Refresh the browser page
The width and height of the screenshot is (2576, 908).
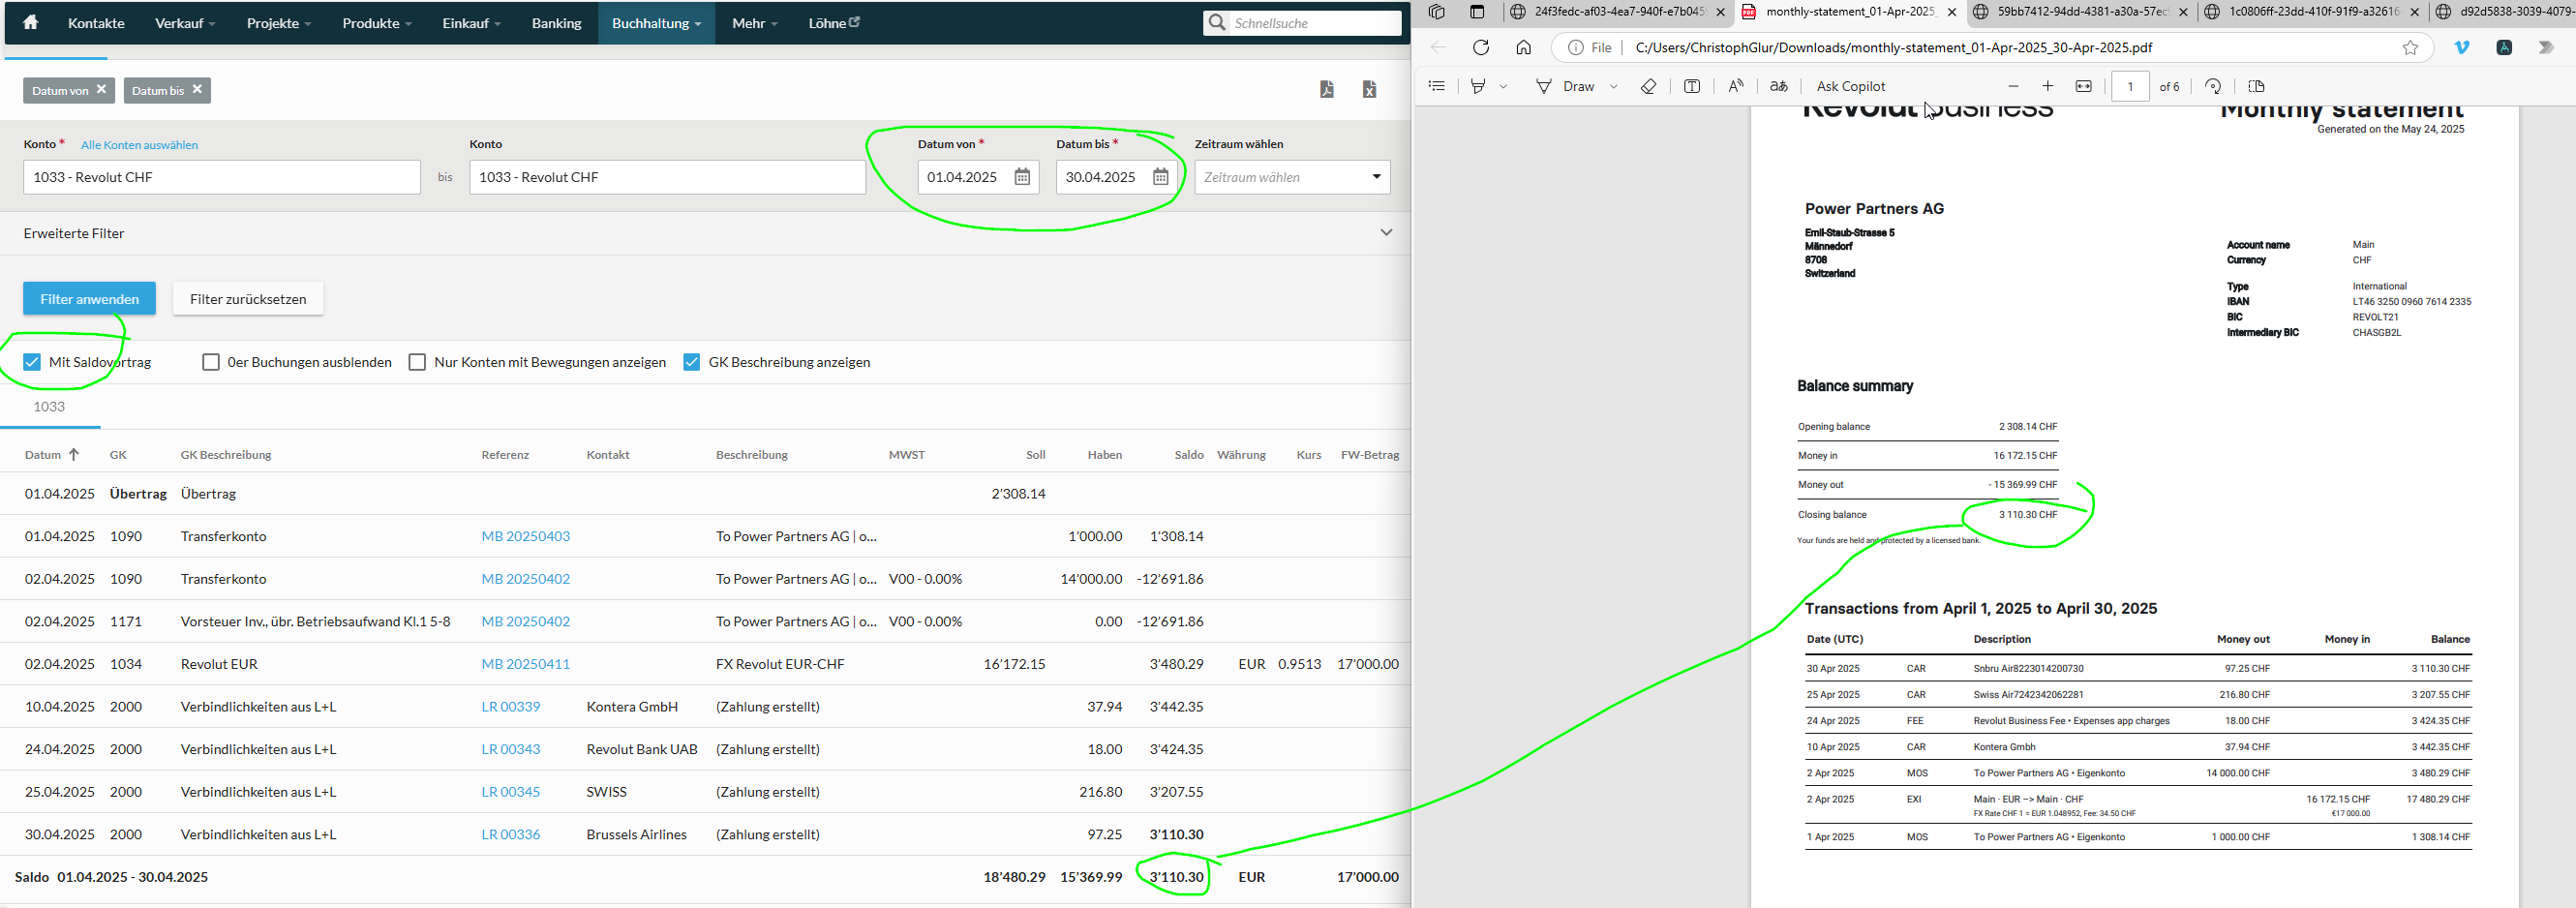pos(1481,47)
